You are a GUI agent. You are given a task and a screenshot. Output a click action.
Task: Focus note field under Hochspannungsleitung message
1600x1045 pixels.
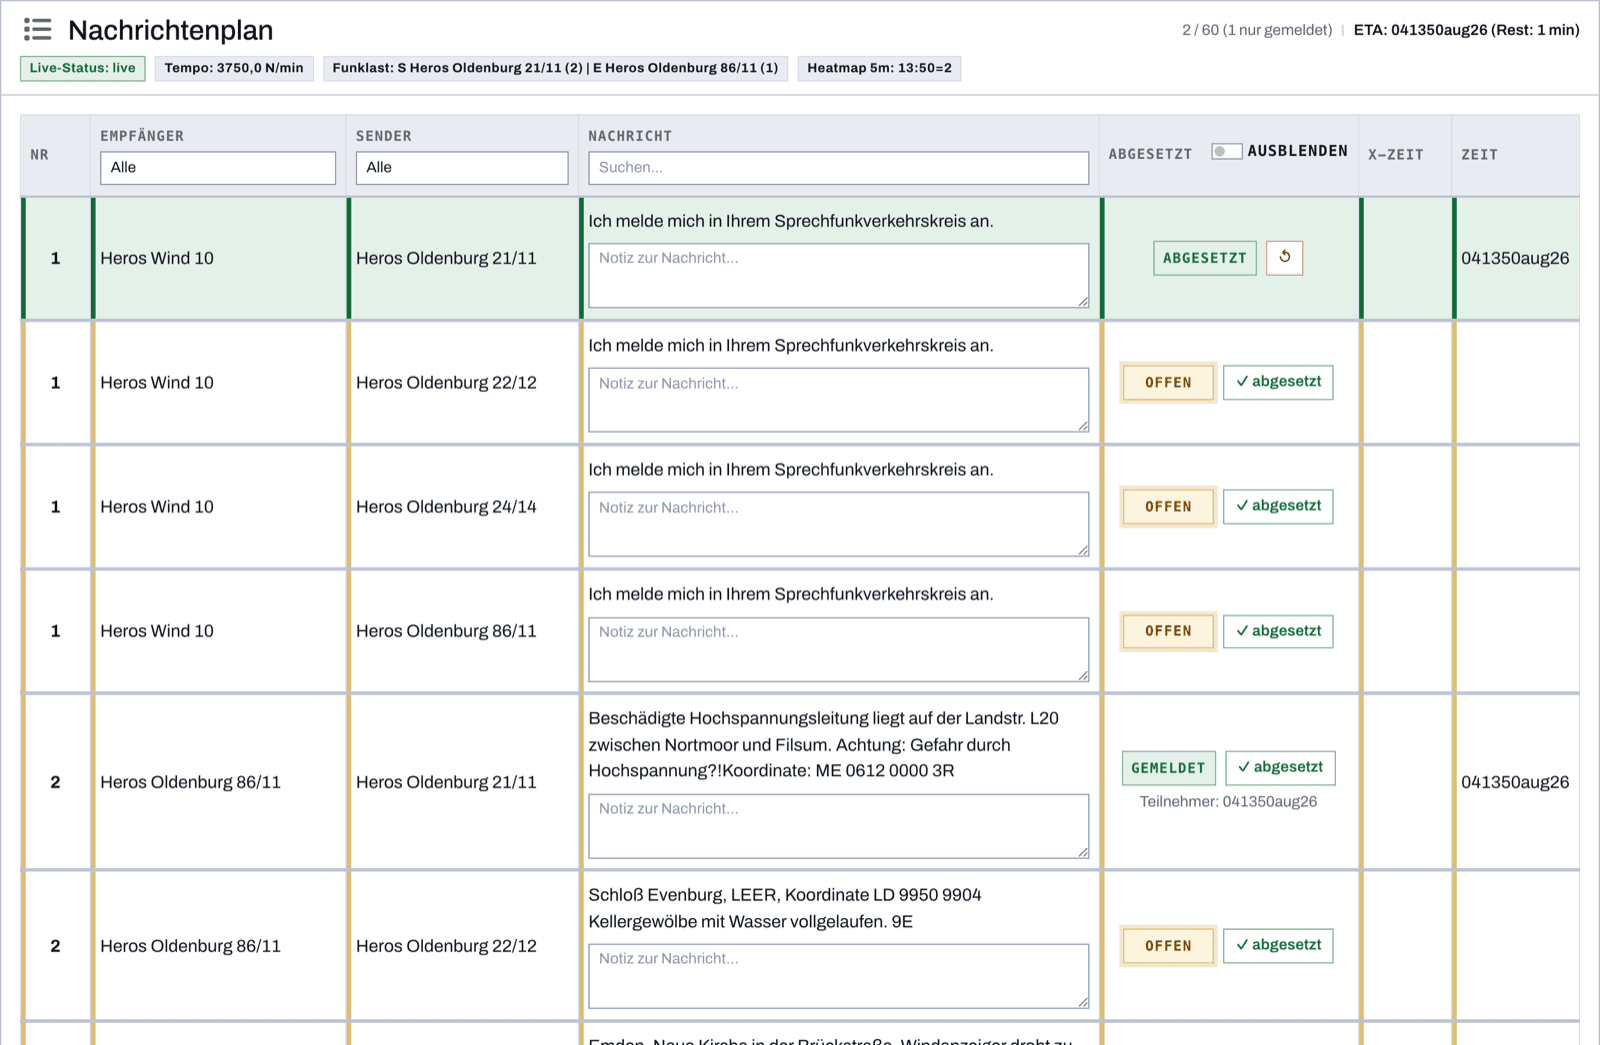[838, 826]
